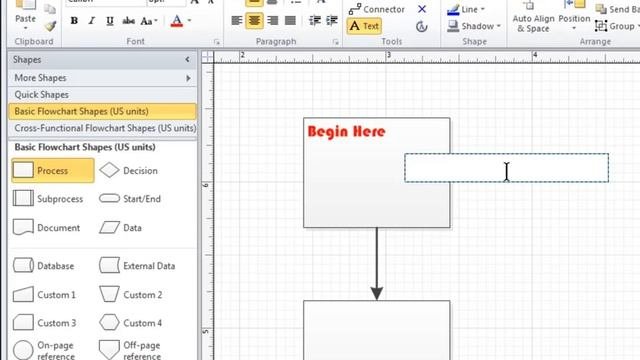This screenshot has height=360, width=640.
Task: Select Cross-Functional Flowchart Shapes stencil
Action: 102,128
